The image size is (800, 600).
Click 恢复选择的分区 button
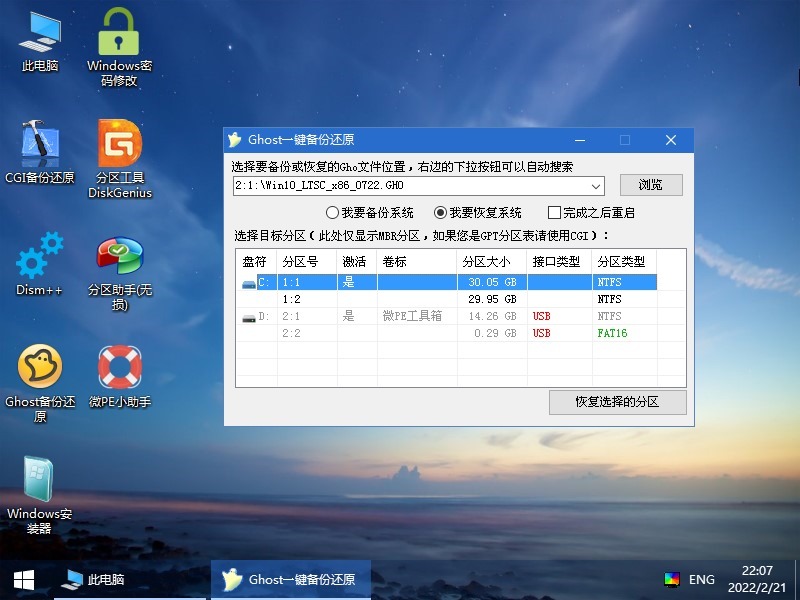617,402
